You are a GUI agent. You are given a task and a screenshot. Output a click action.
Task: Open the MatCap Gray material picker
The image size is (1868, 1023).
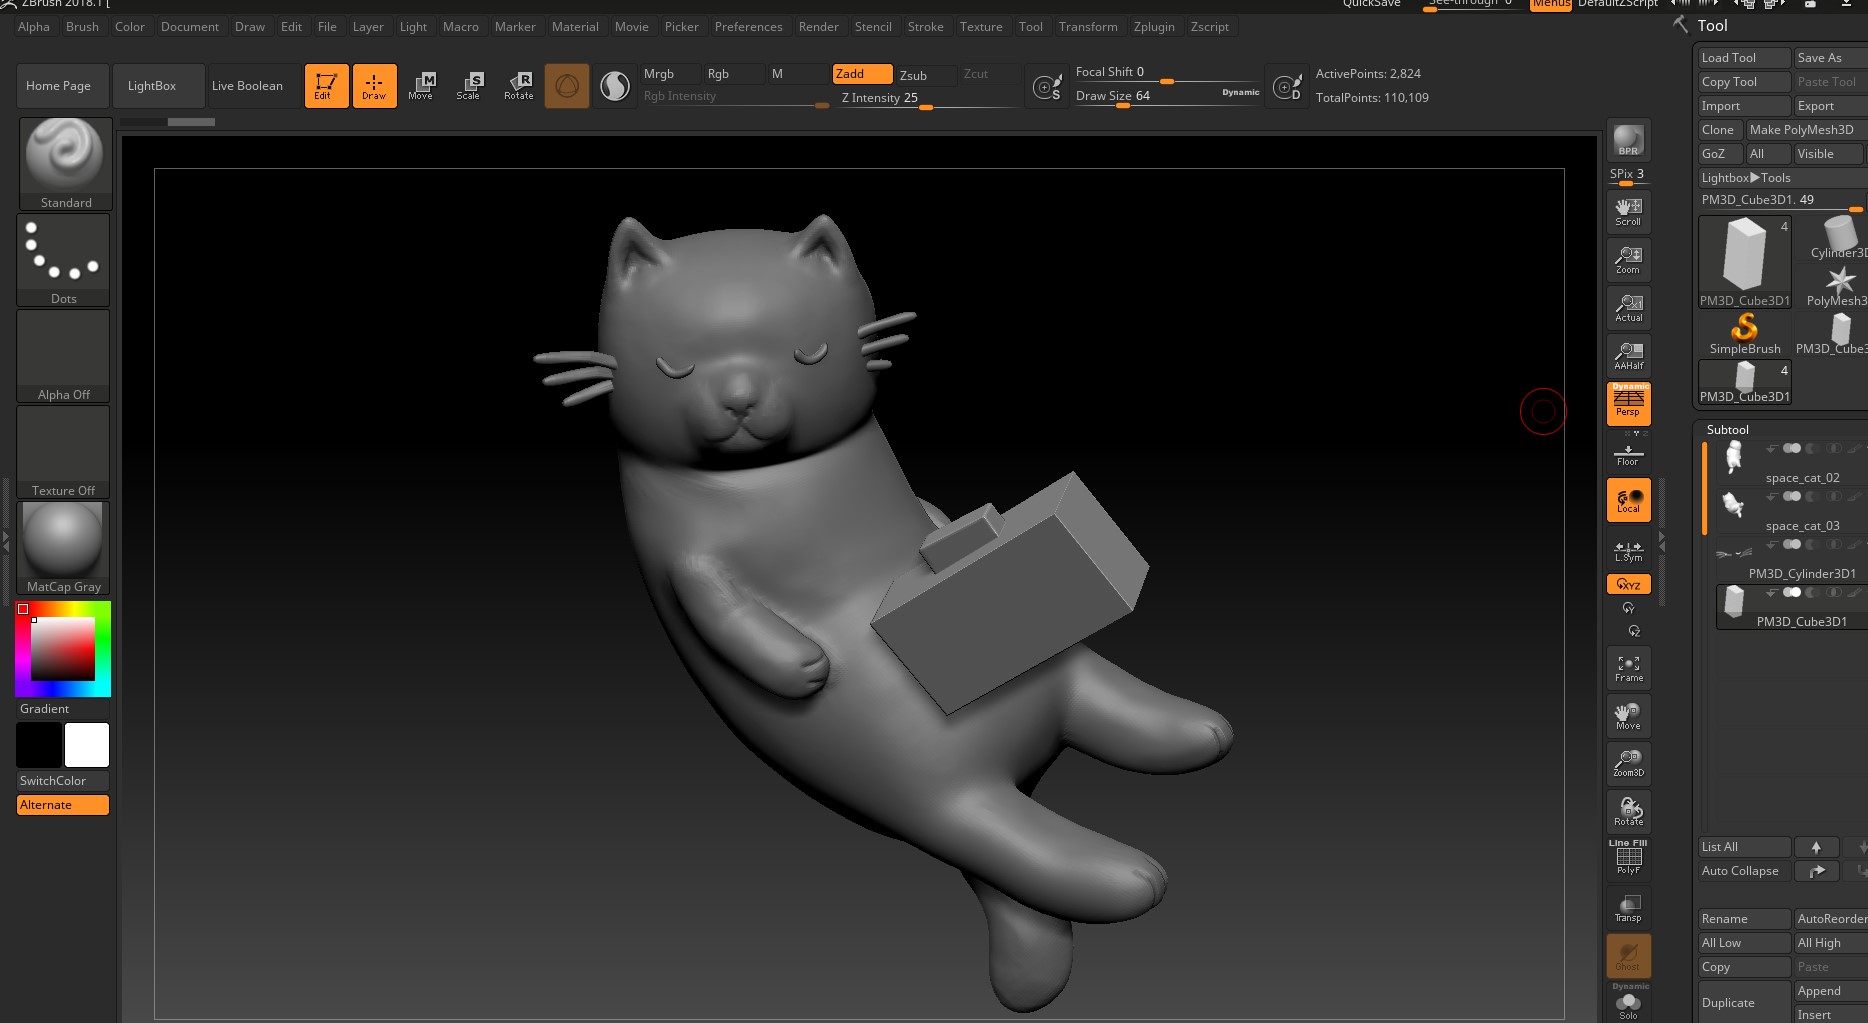[63, 547]
